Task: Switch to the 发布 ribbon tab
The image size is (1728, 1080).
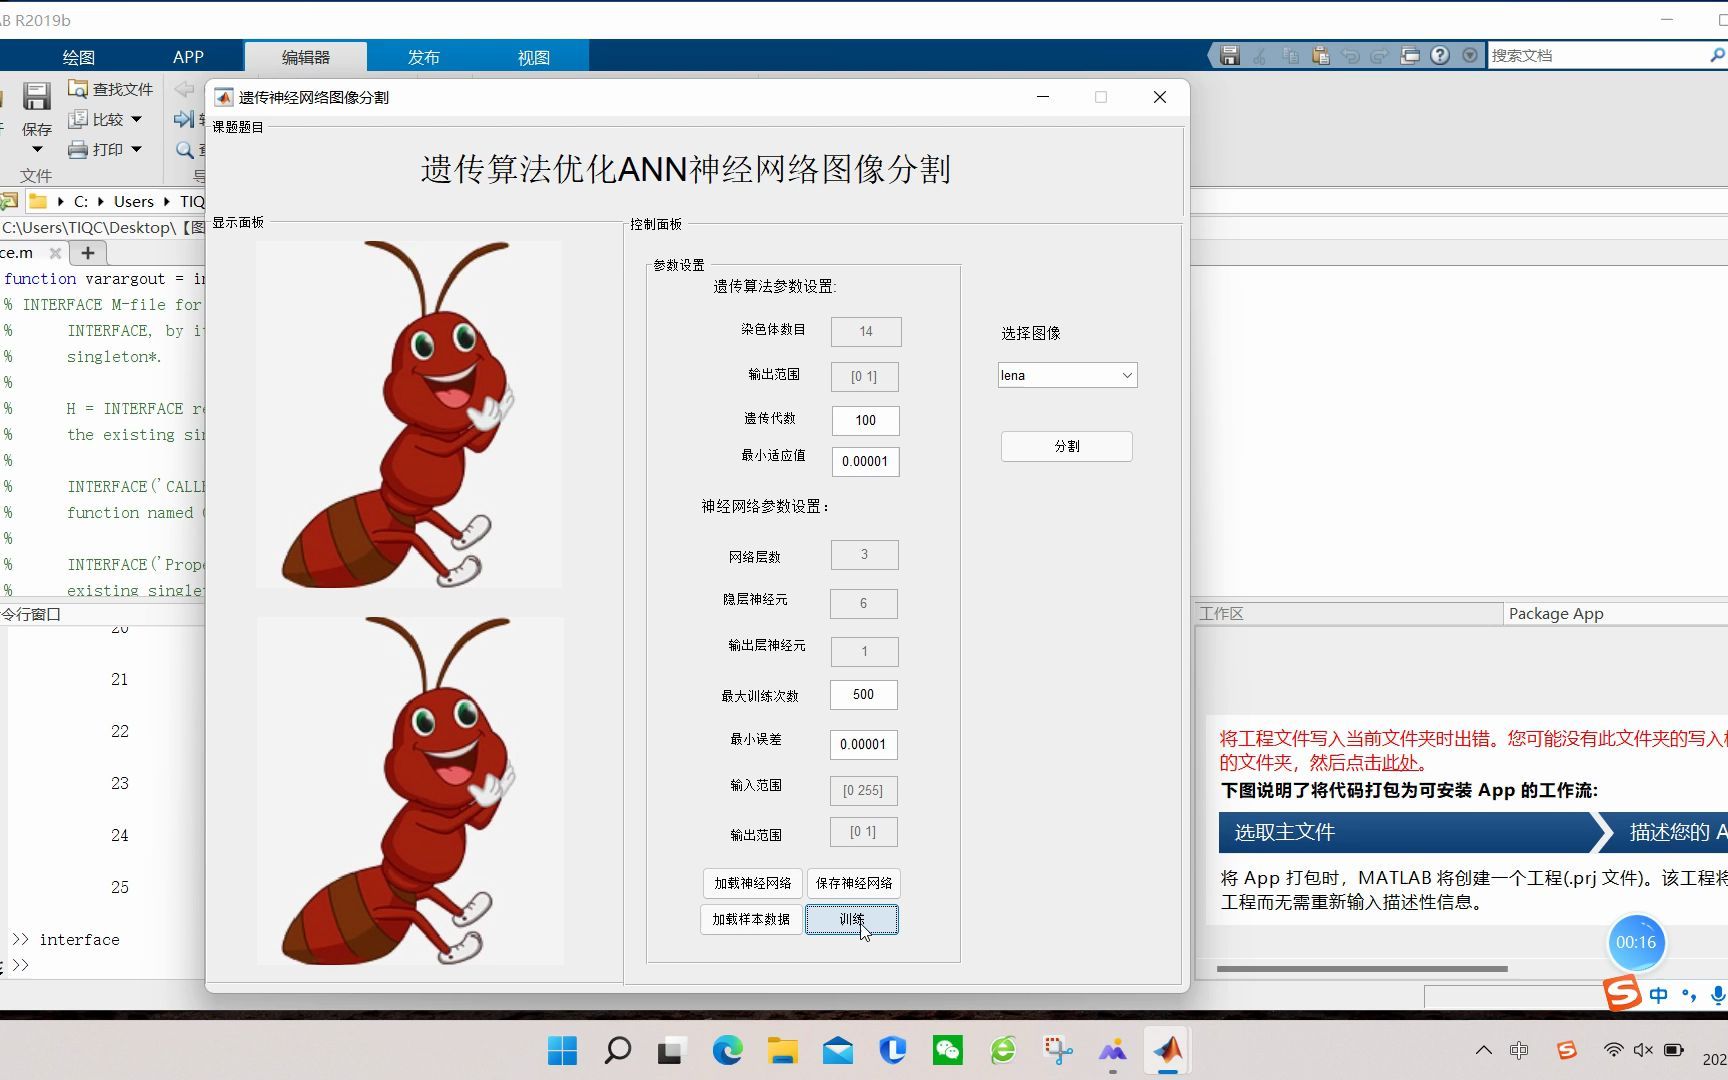Action: pyautogui.click(x=423, y=57)
